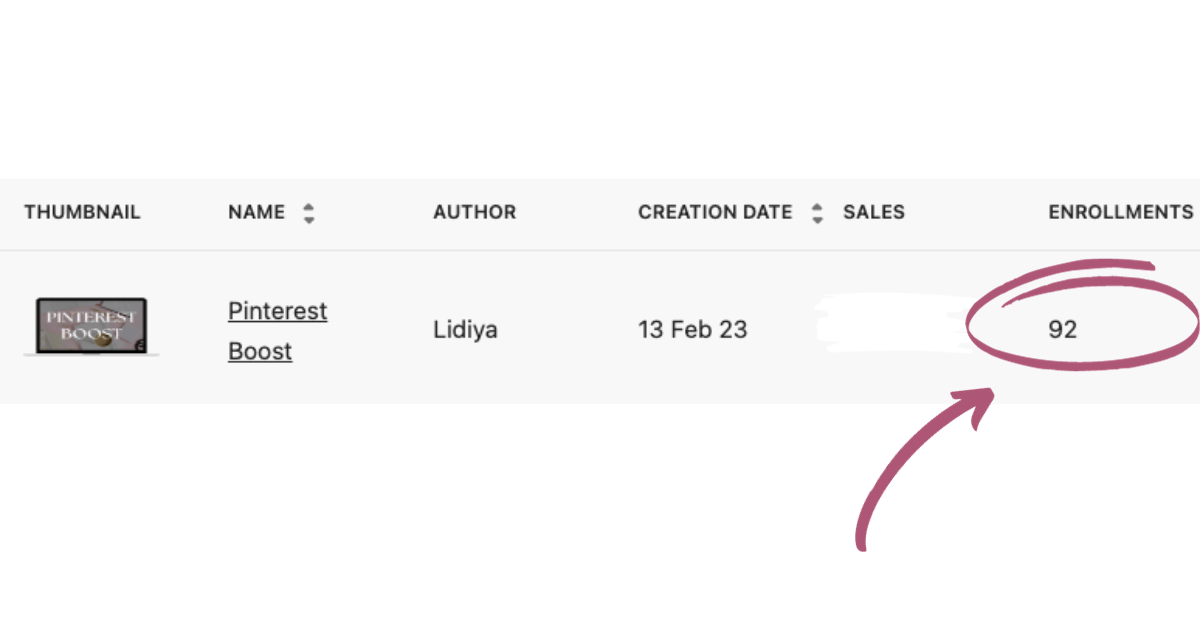The height and width of the screenshot is (630, 1200).
Task: Select the SALES column header
Action: pos(873,213)
